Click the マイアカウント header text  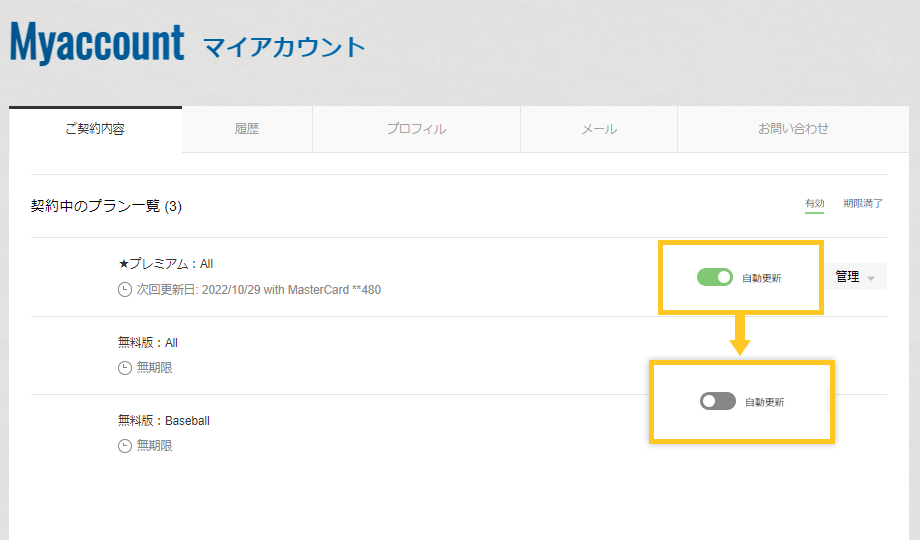(x=284, y=47)
